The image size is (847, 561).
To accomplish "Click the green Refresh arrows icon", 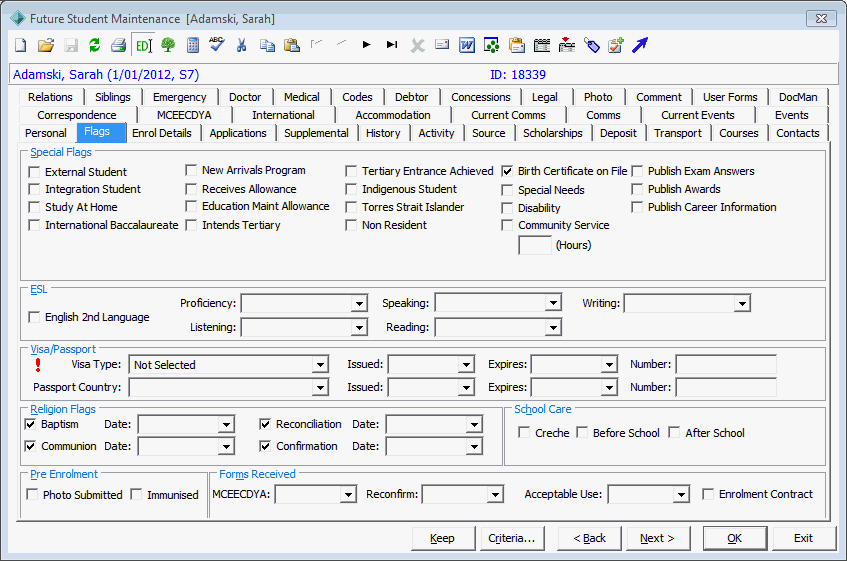I will coord(95,45).
